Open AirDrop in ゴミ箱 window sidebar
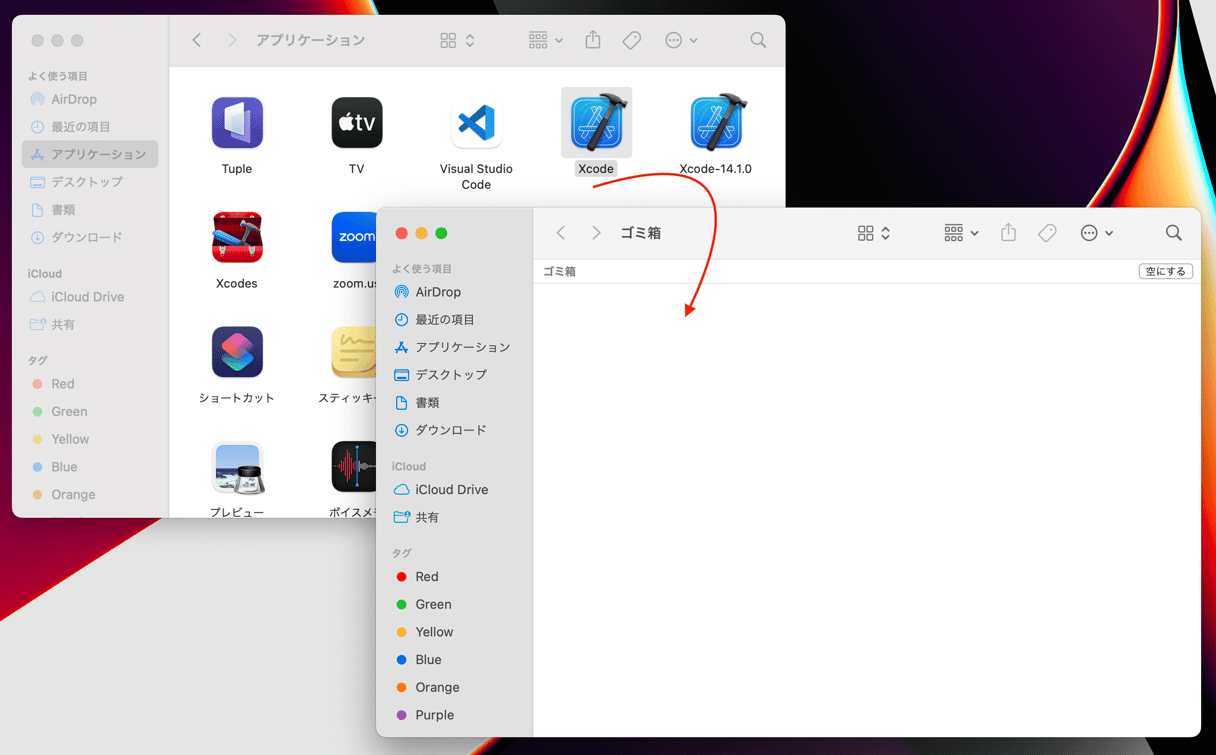Screen dimensions: 1216x755 click(456, 292)
